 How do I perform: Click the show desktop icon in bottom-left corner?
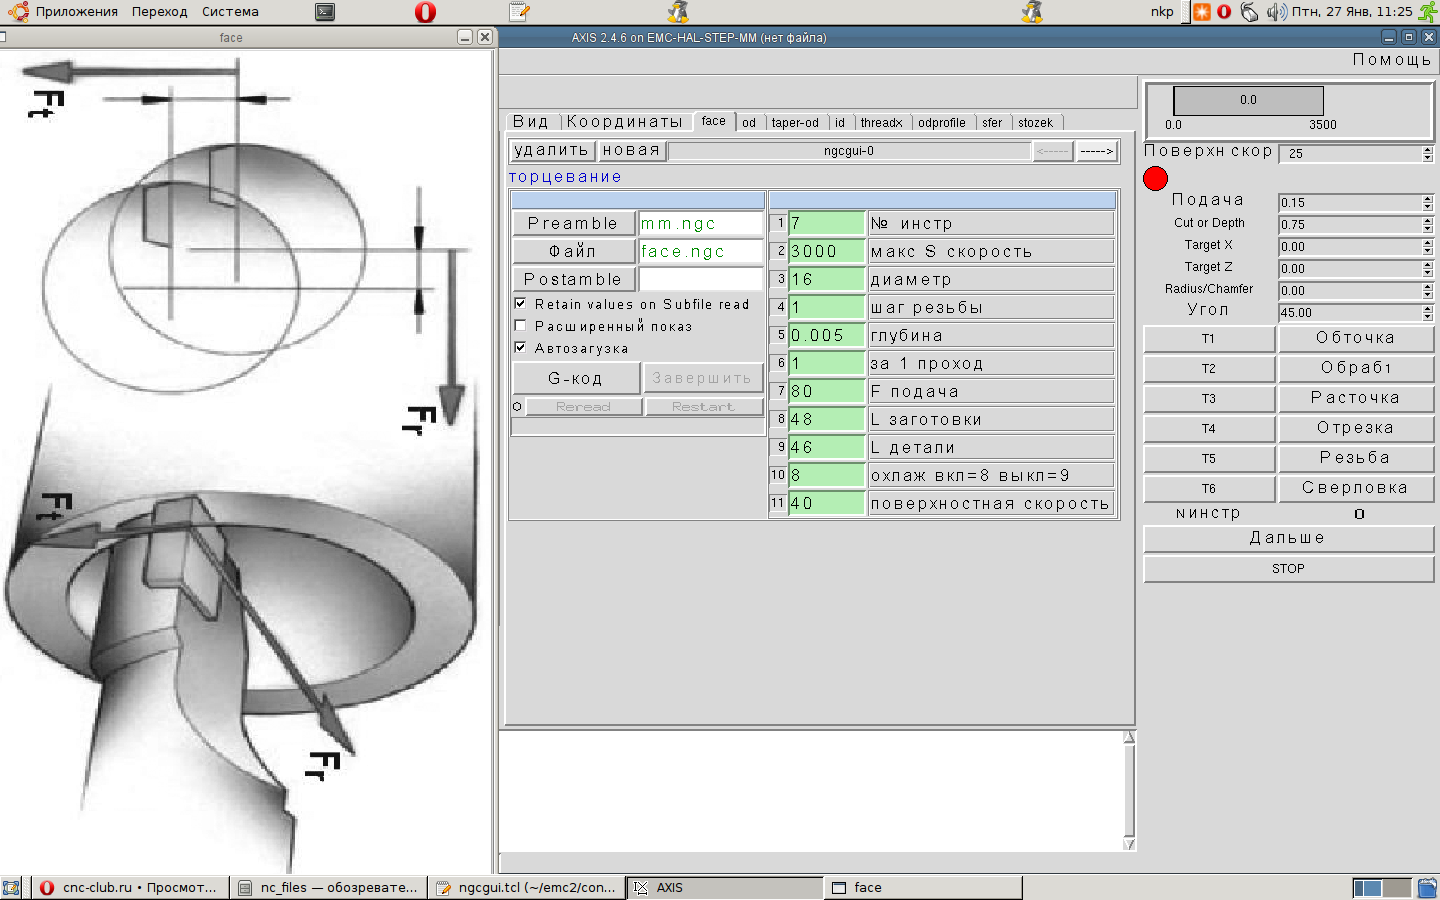pos(11,887)
